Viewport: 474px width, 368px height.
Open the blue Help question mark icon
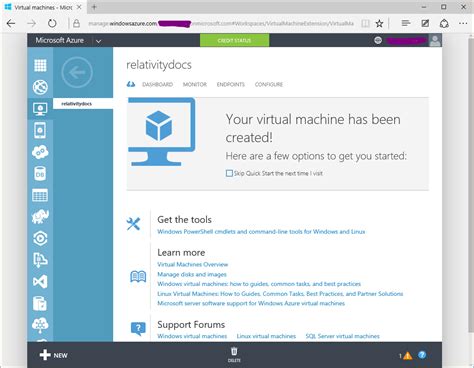pyautogui.click(x=422, y=355)
